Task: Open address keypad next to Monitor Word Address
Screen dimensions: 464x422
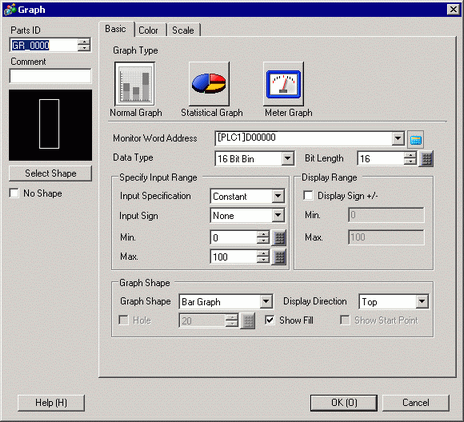Action: coord(415,139)
